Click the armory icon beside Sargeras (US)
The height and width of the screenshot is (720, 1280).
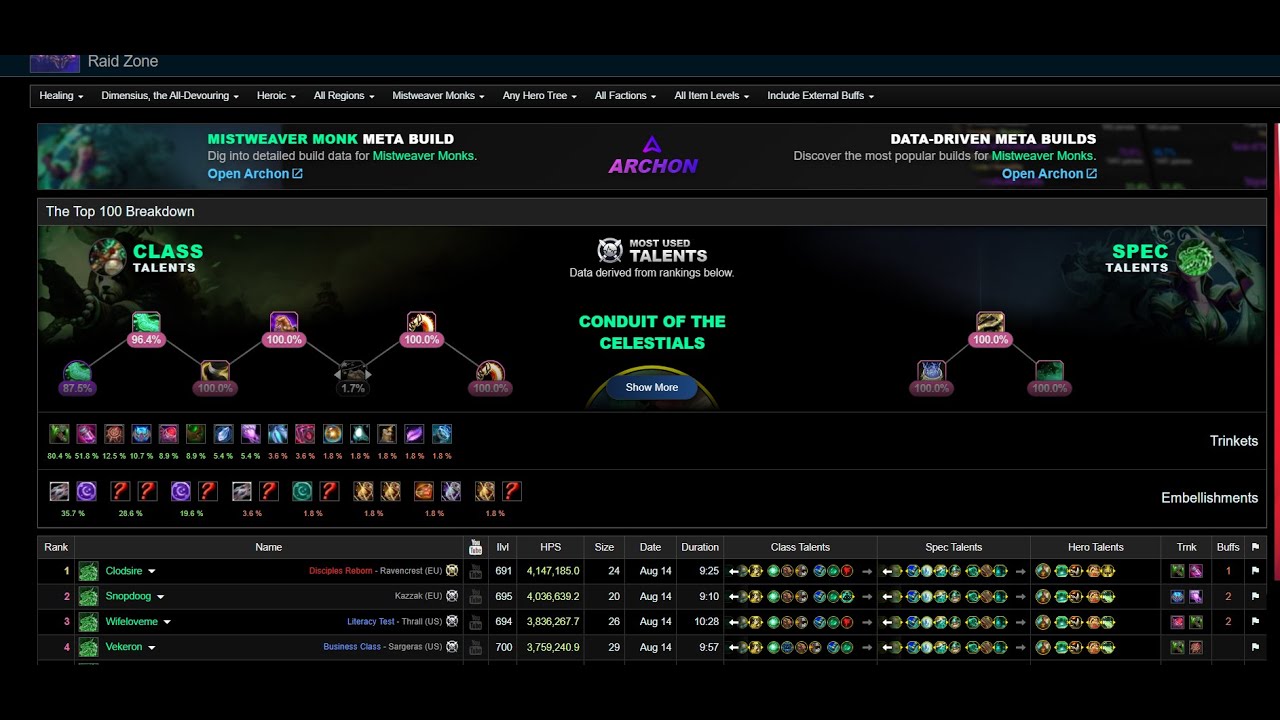tap(452, 646)
